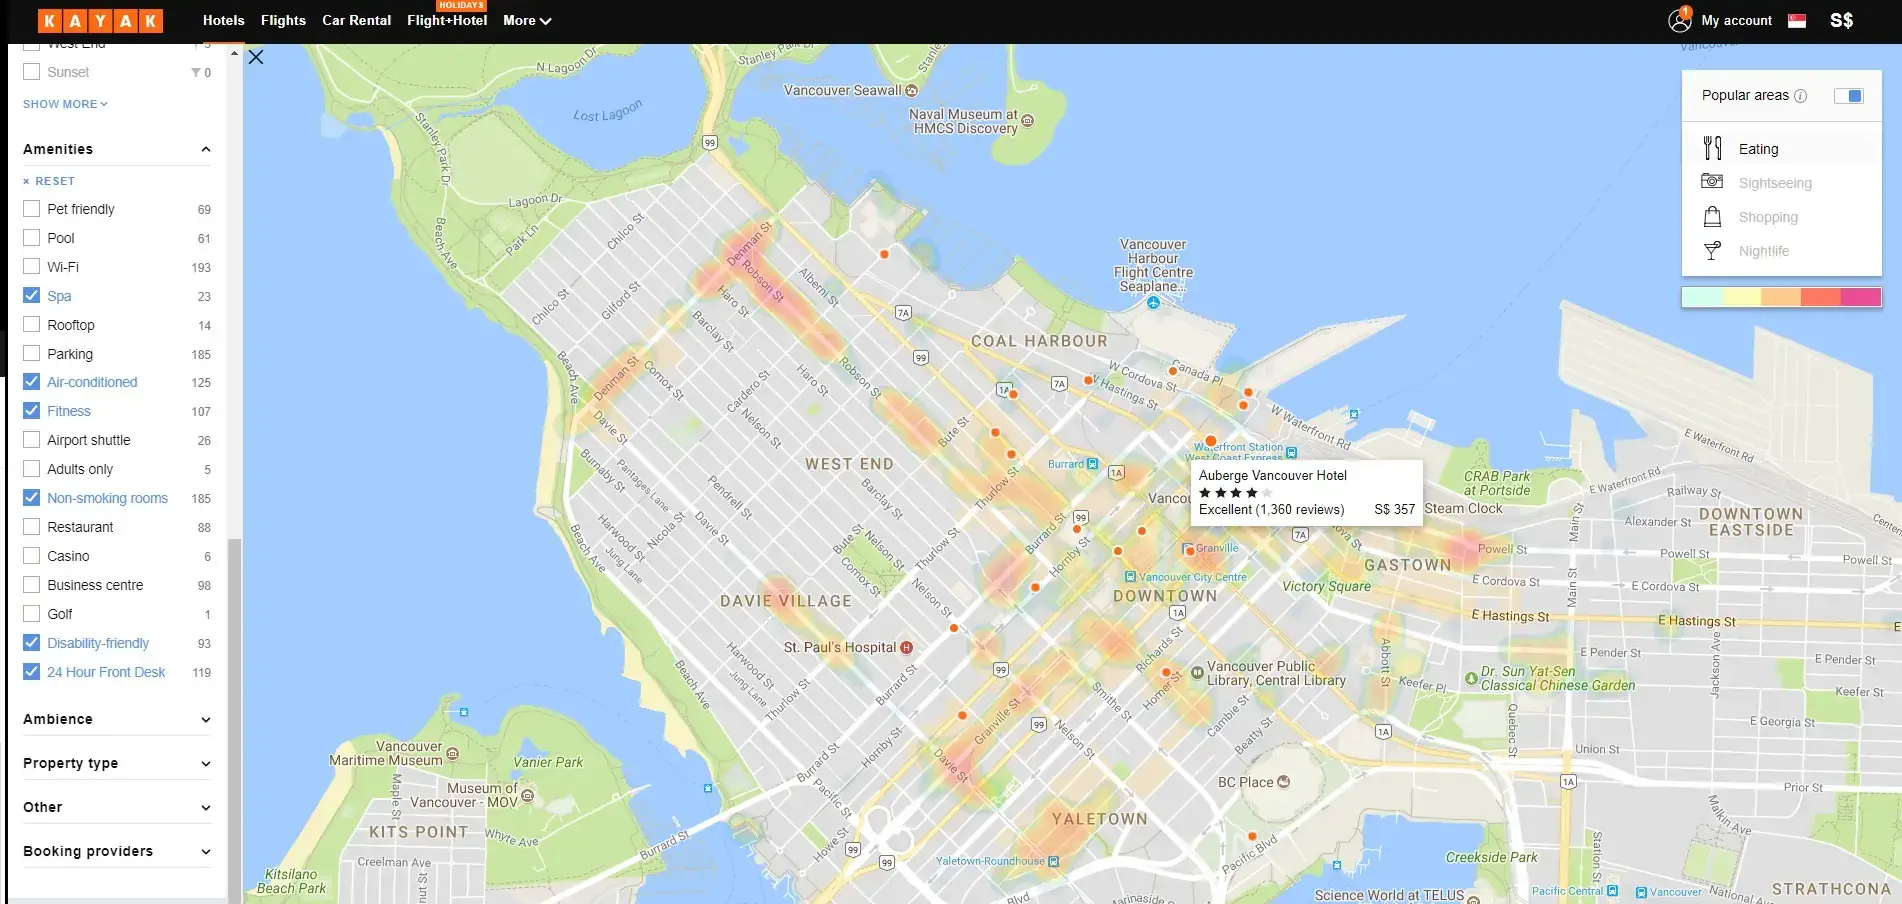Click the filter sidebar scrollbar
Screen dimensions: 1902x904
(235, 720)
